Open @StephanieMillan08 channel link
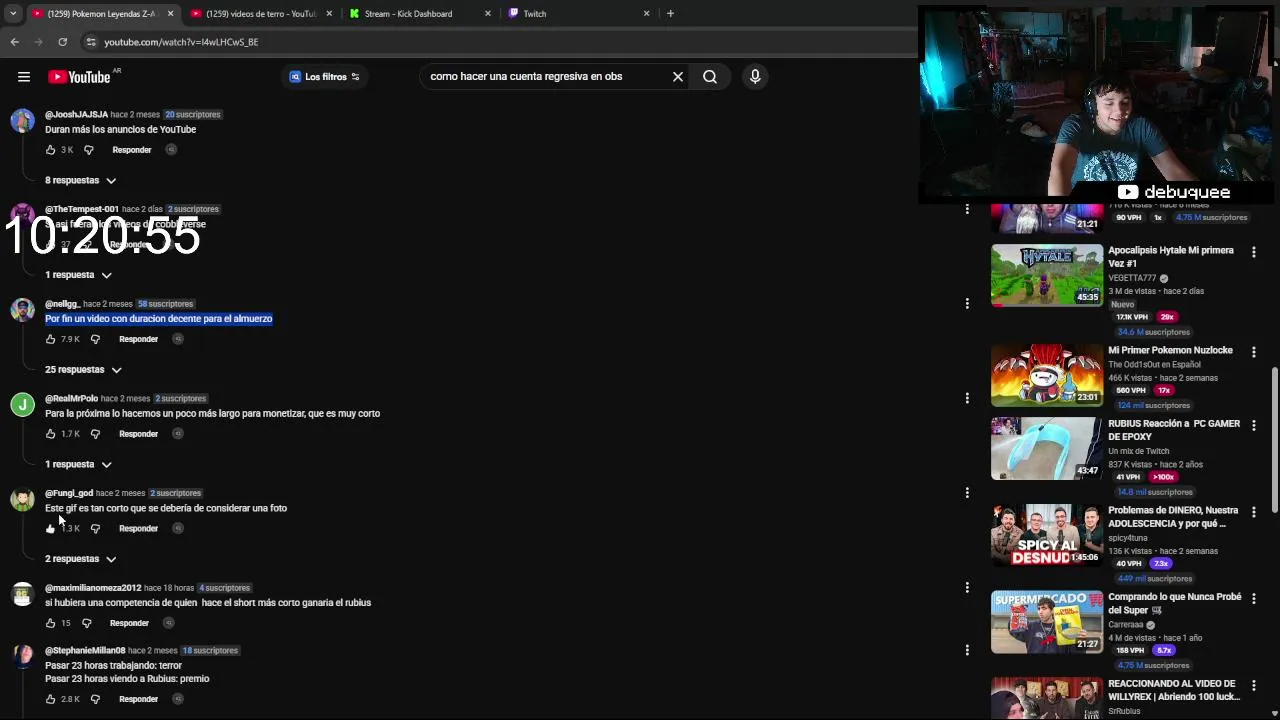The width and height of the screenshot is (1280, 720). tap(85, 651)
